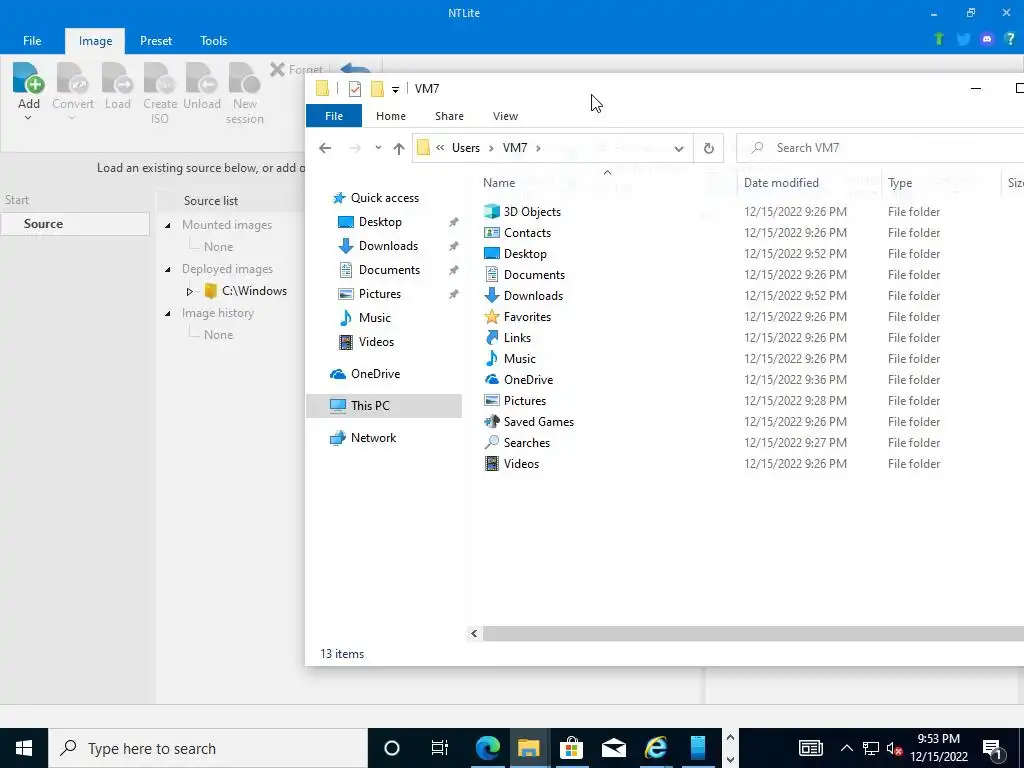Collapse the Deployed images group
Screen dimensions: 1024x768
pos(168,269)
